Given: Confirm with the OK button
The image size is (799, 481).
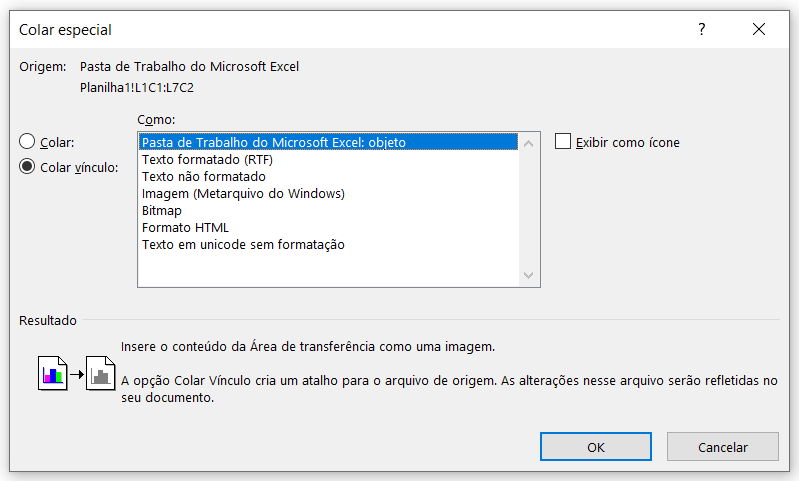Looking at the screenshot, I should point(596,447).
